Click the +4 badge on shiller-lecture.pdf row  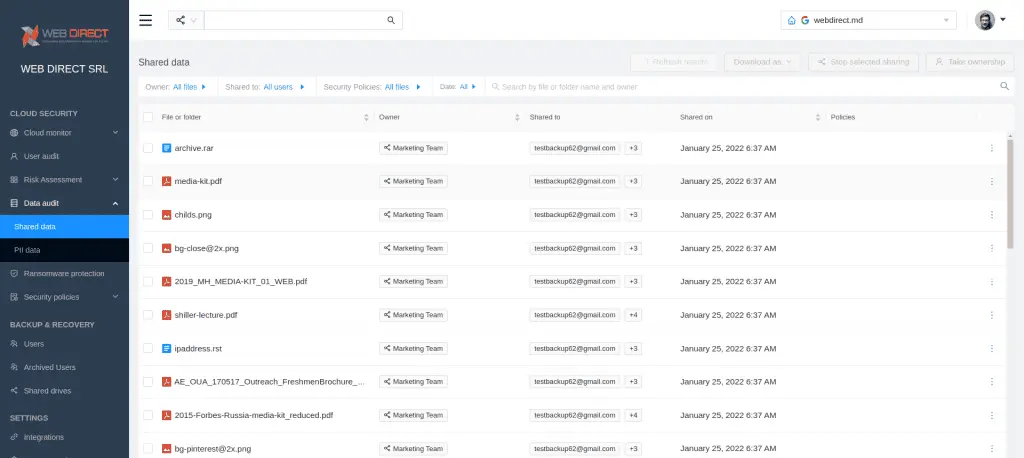point(633,315)
